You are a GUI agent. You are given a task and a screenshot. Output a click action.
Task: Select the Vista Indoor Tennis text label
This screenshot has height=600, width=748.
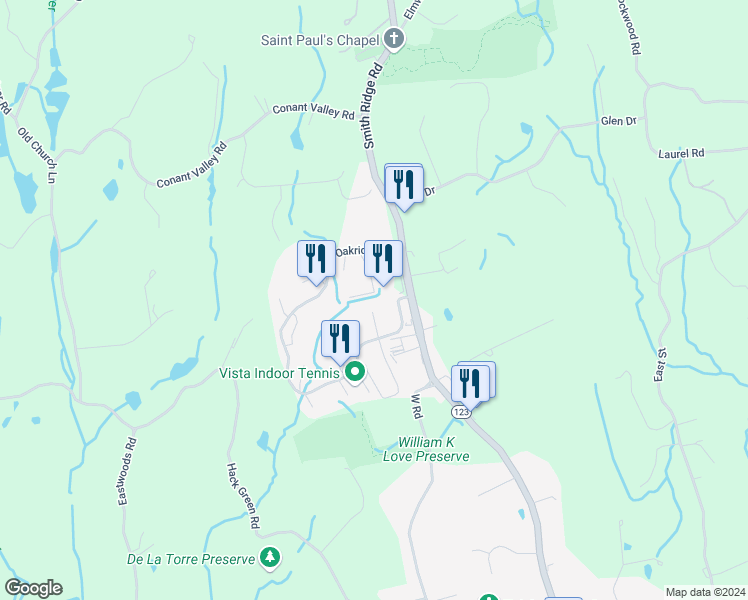[x=280, y=373]
